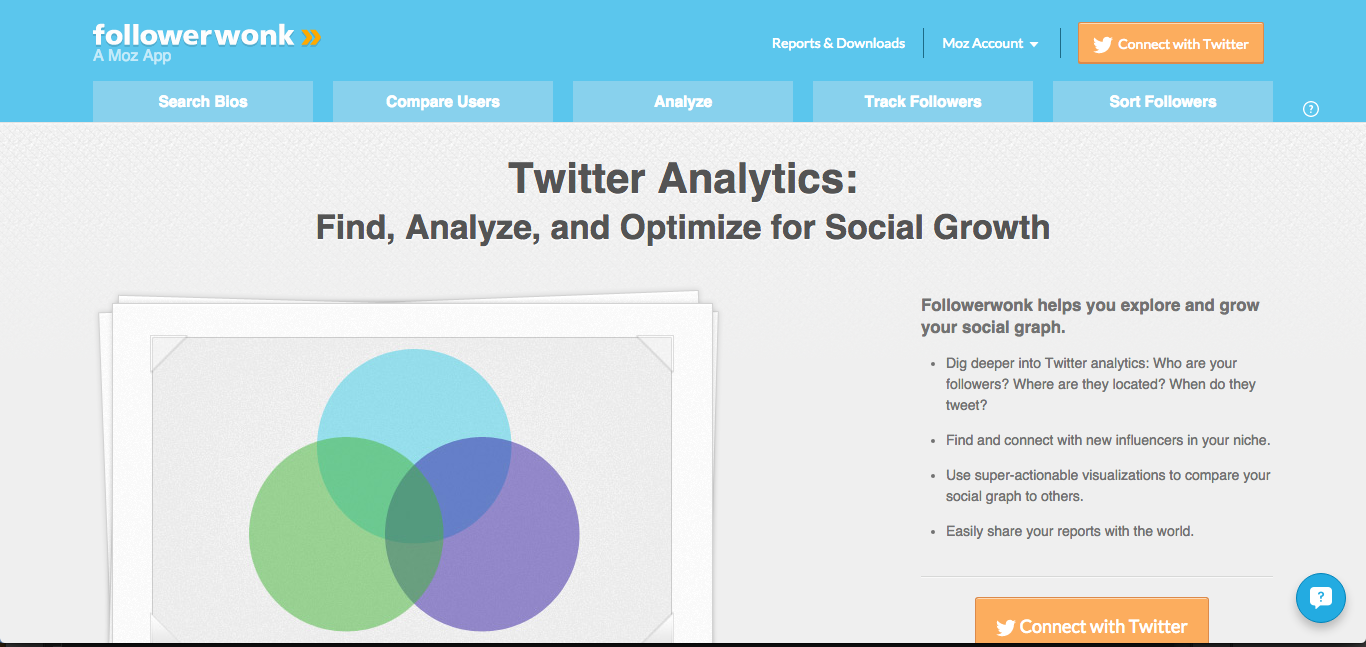Switch to the Search Bios tab
1366x647 pixels.
pyautogui.click(x=203, y=101)
